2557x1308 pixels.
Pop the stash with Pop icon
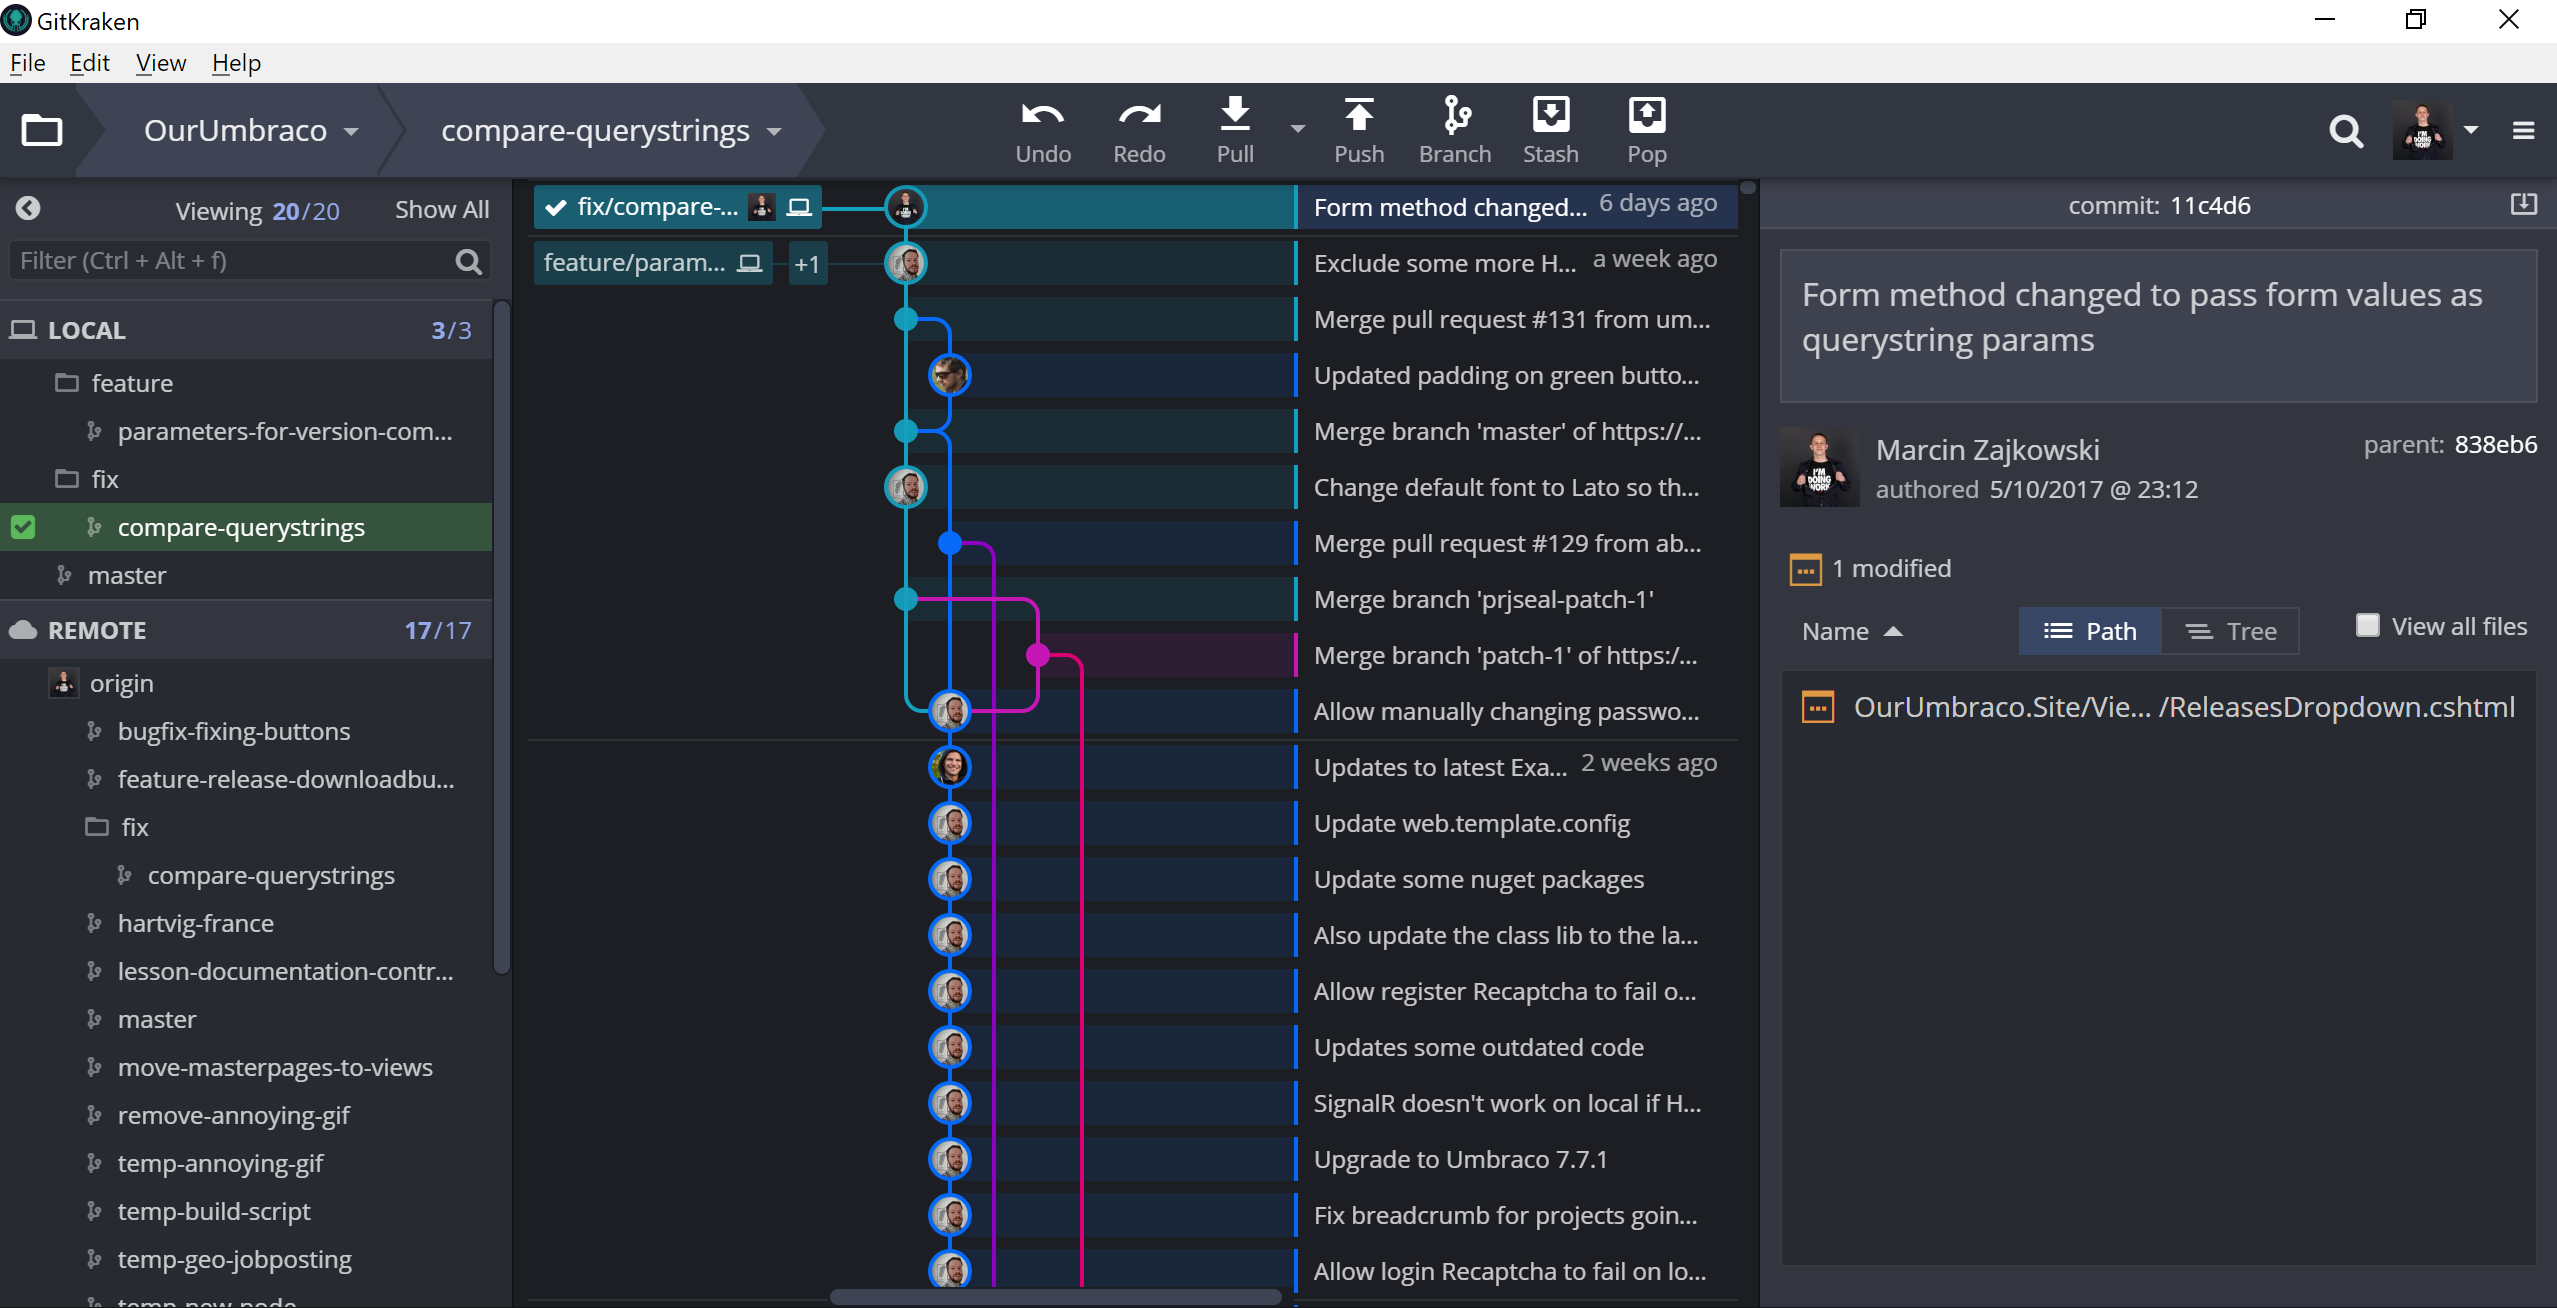pos(1646,132)
